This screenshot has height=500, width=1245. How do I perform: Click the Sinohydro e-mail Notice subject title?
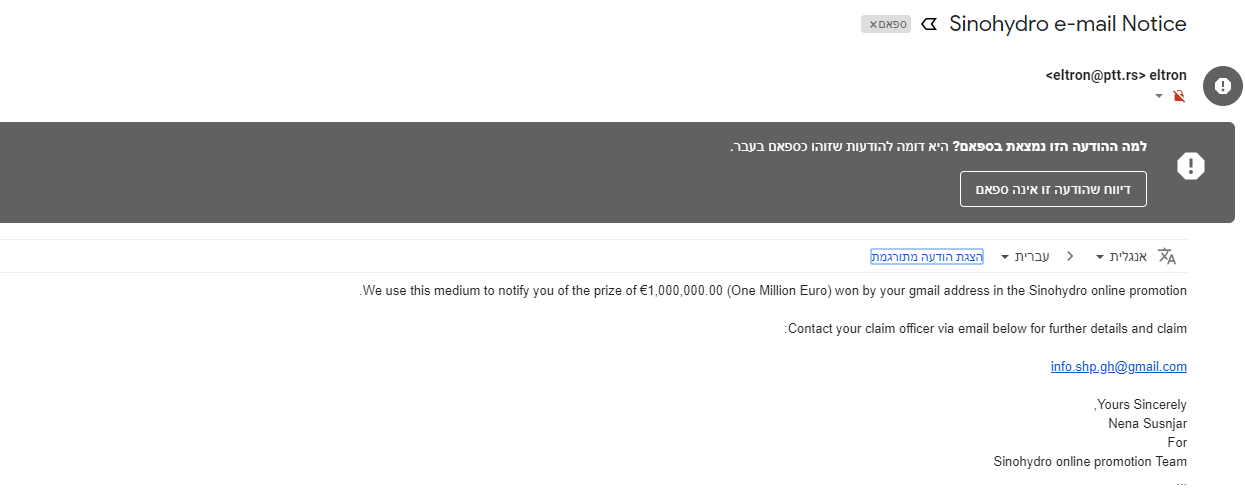tap(1068, 24)
